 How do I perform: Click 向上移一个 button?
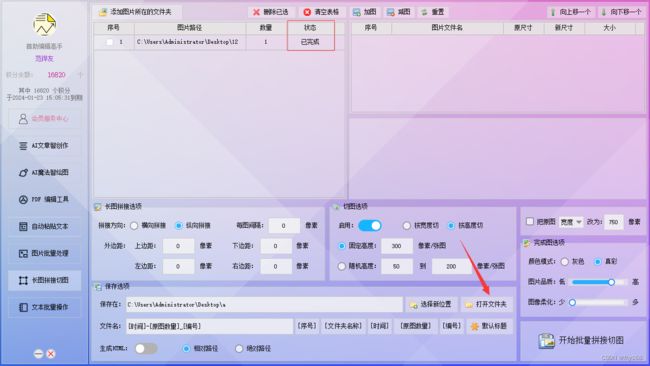[x=571, y=12]
